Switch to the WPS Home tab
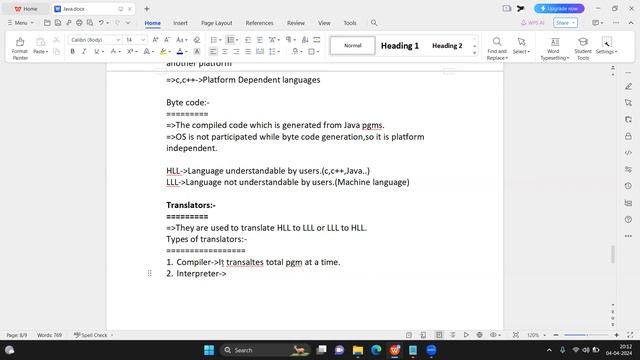The height and width of the screenshot is (360, 640). click(x=26, y=9)
